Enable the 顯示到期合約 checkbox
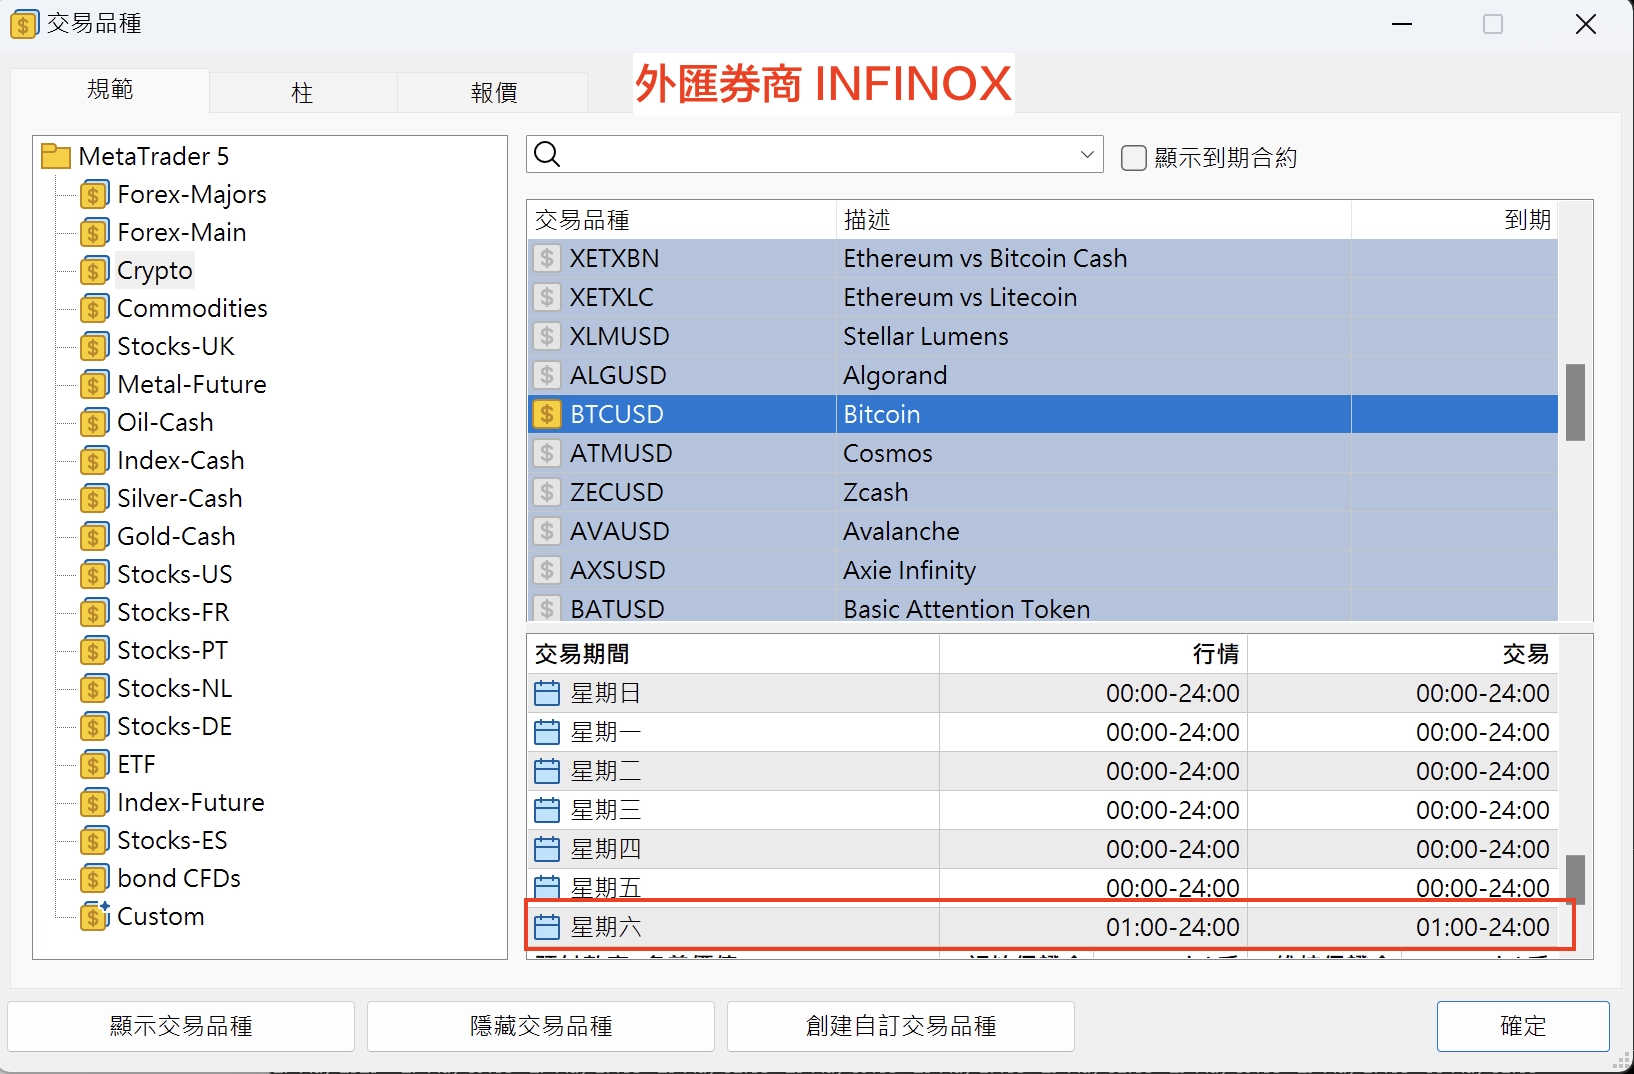The image size is (1634, 1074). pos(1134,158)
